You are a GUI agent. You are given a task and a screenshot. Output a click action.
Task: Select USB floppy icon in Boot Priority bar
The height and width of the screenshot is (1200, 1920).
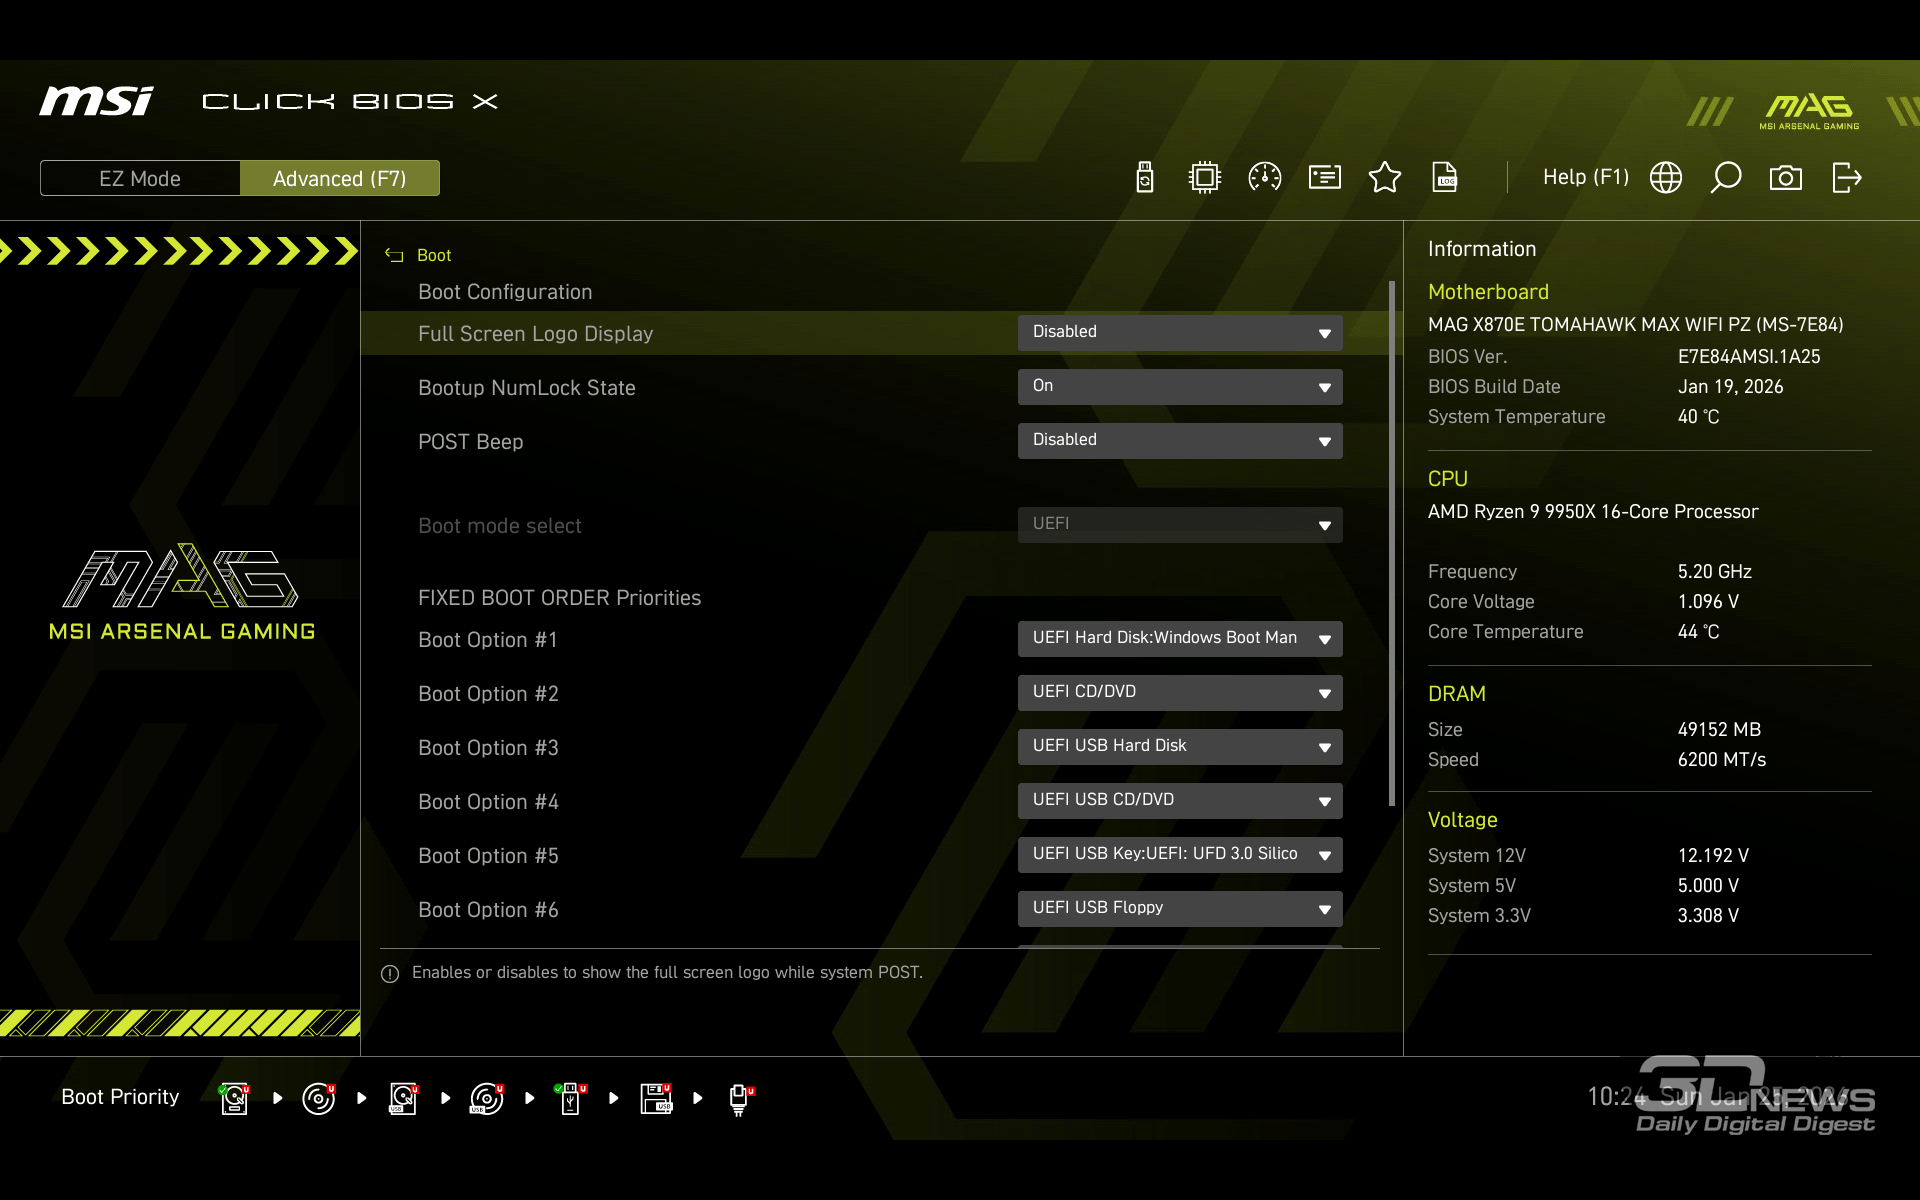pos(657,1098)
